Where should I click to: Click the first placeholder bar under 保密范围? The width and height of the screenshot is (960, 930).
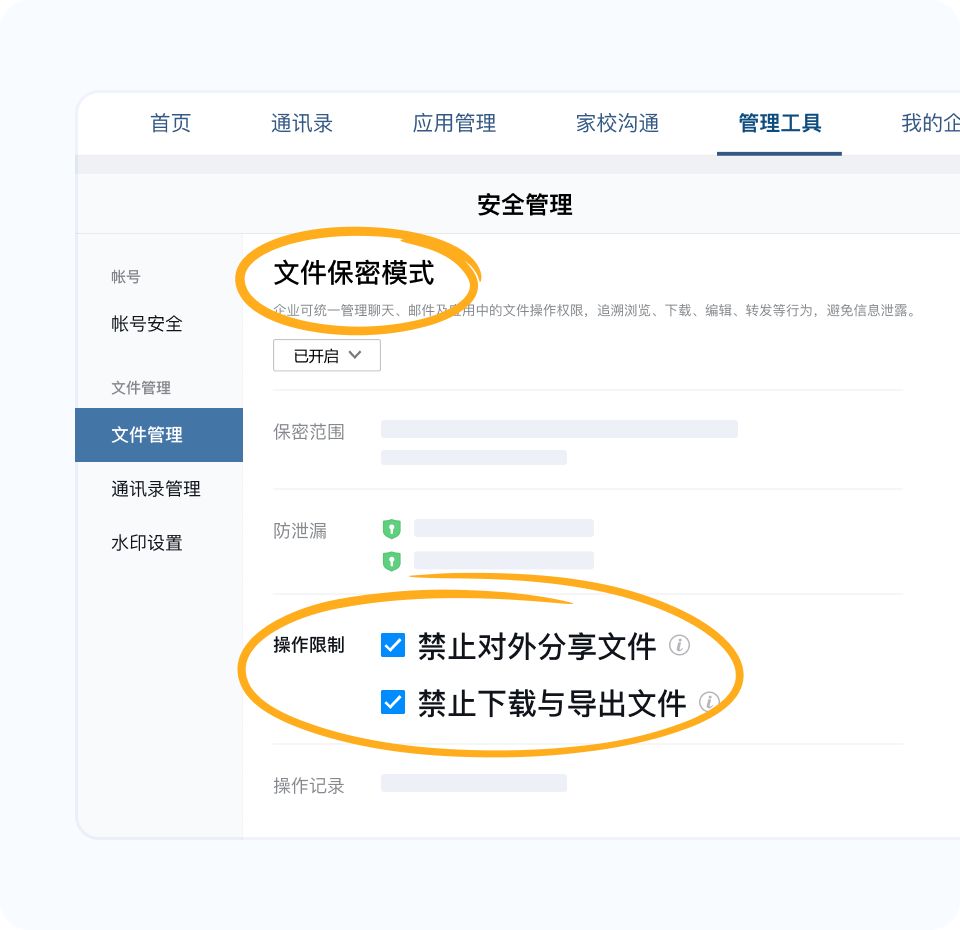[x=559, y=428]
